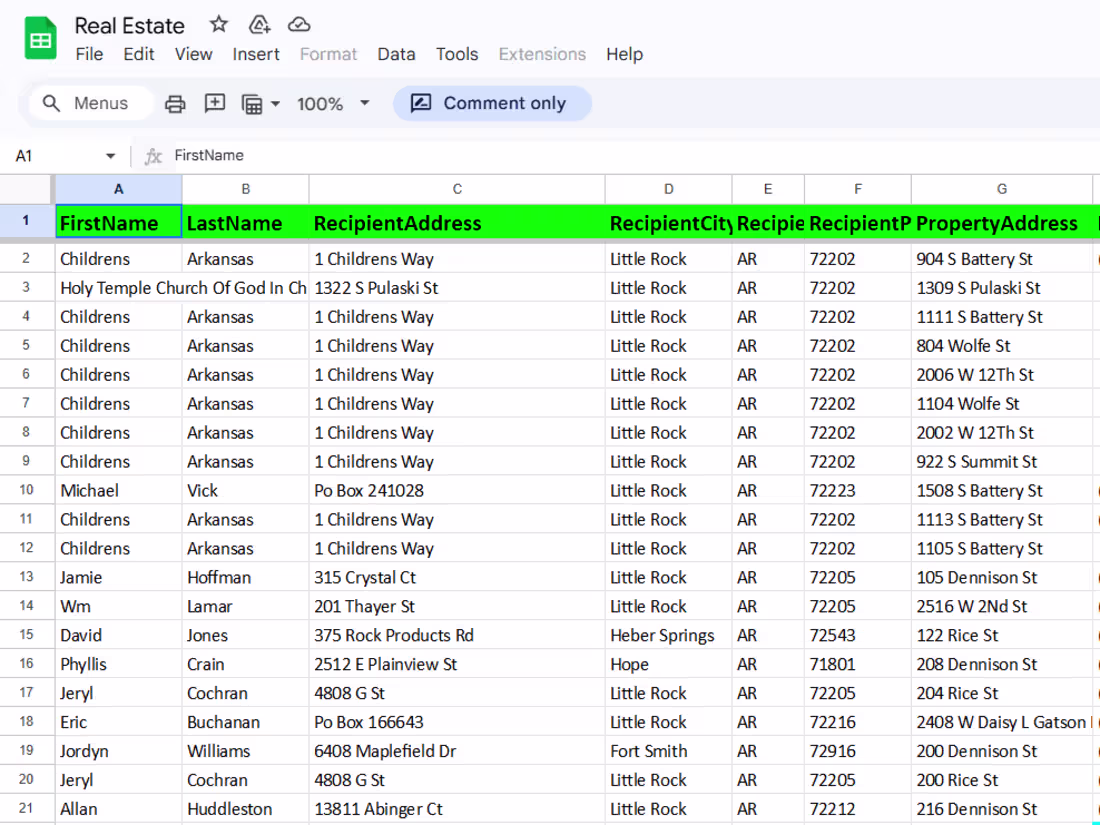Open the Data menu
This screenshot has height=825, width=1100.
point(396,55)
